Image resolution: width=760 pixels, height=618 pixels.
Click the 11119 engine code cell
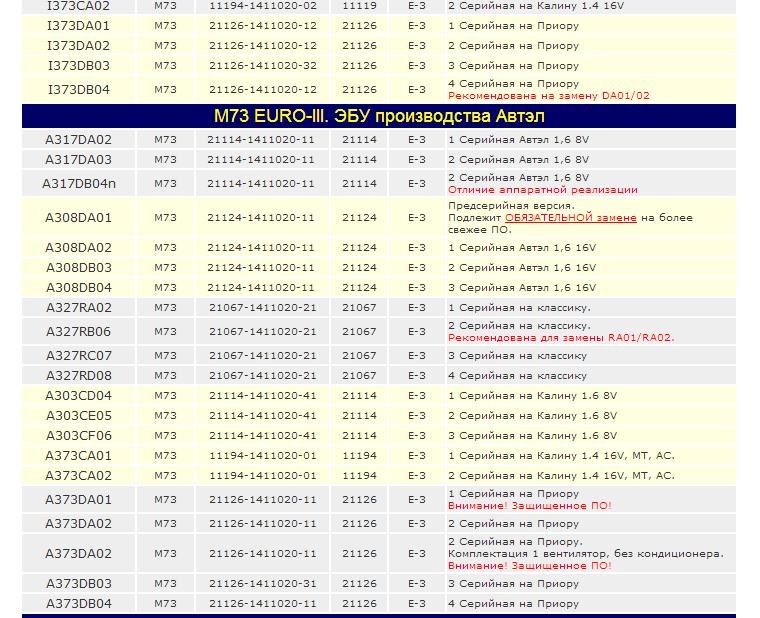[x=359, y=6]
